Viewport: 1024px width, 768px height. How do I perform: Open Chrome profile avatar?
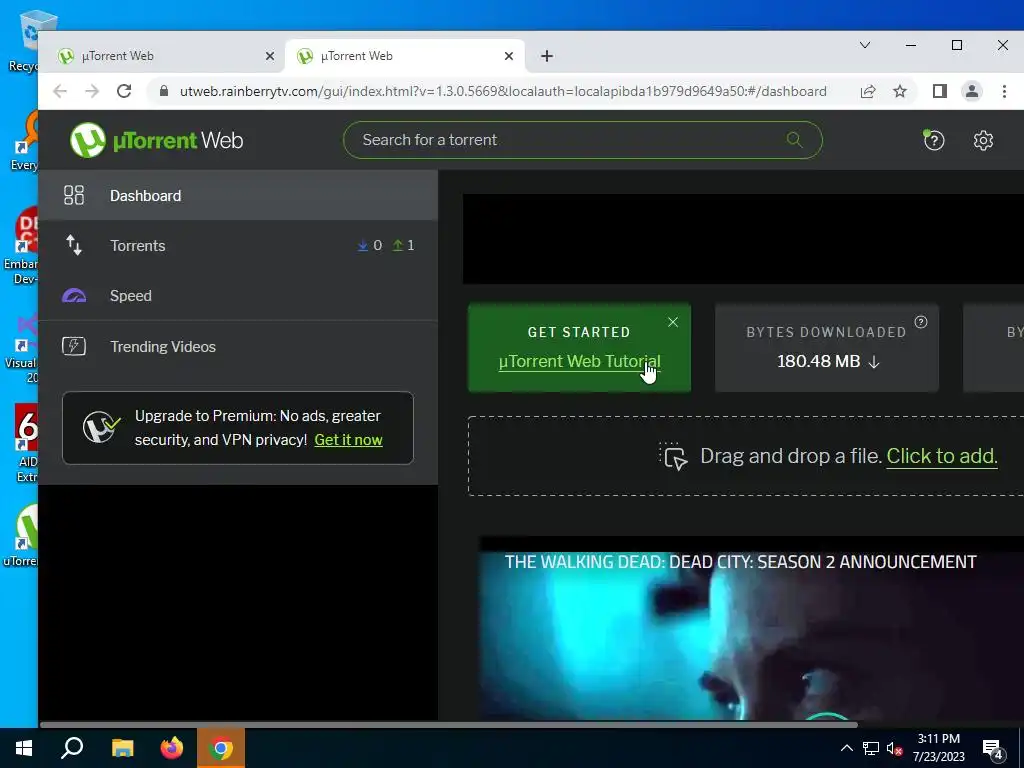tap(972, 91)
